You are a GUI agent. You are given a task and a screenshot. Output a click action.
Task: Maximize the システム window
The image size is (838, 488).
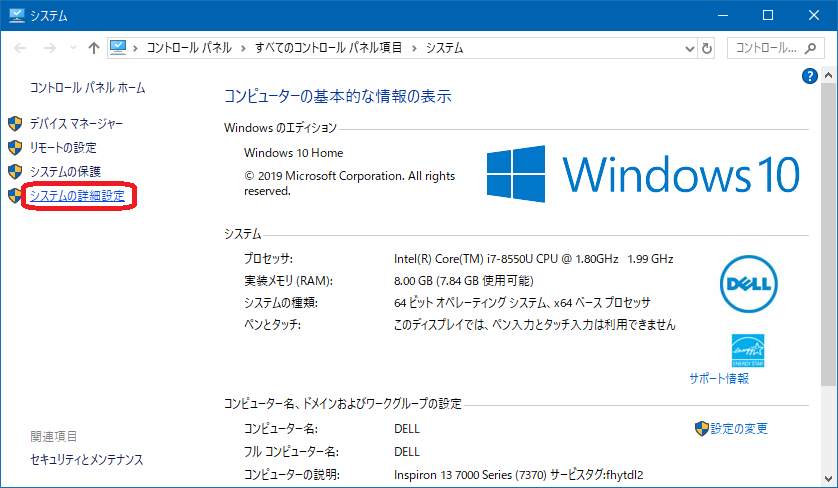pos(768,16)
